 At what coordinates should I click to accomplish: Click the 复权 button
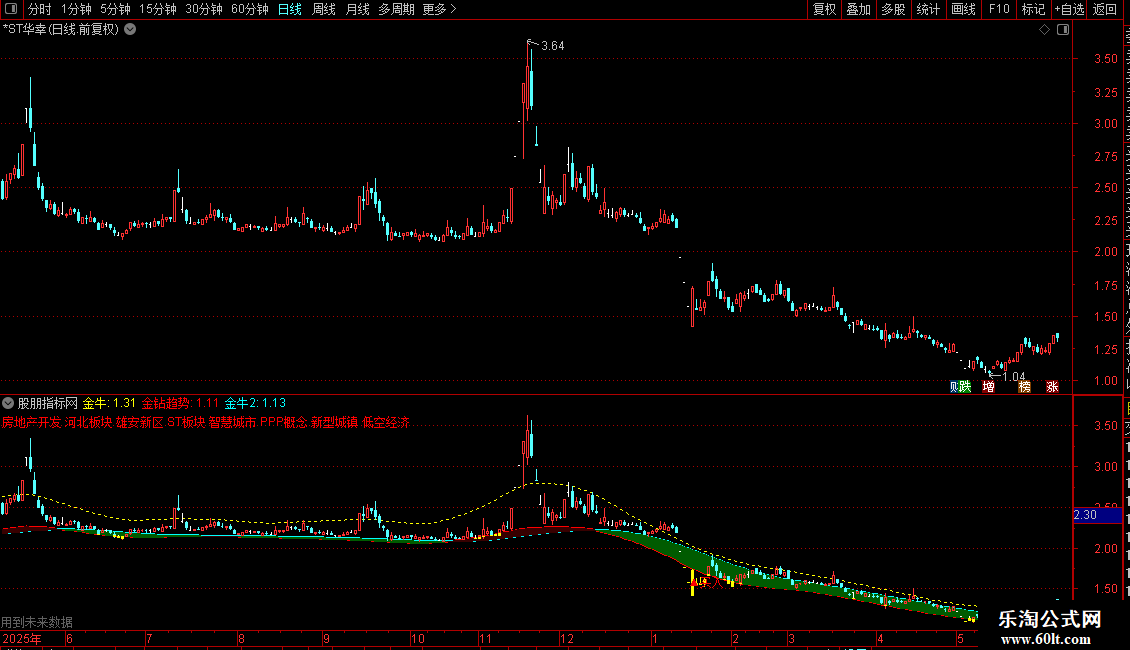point(824,9)
